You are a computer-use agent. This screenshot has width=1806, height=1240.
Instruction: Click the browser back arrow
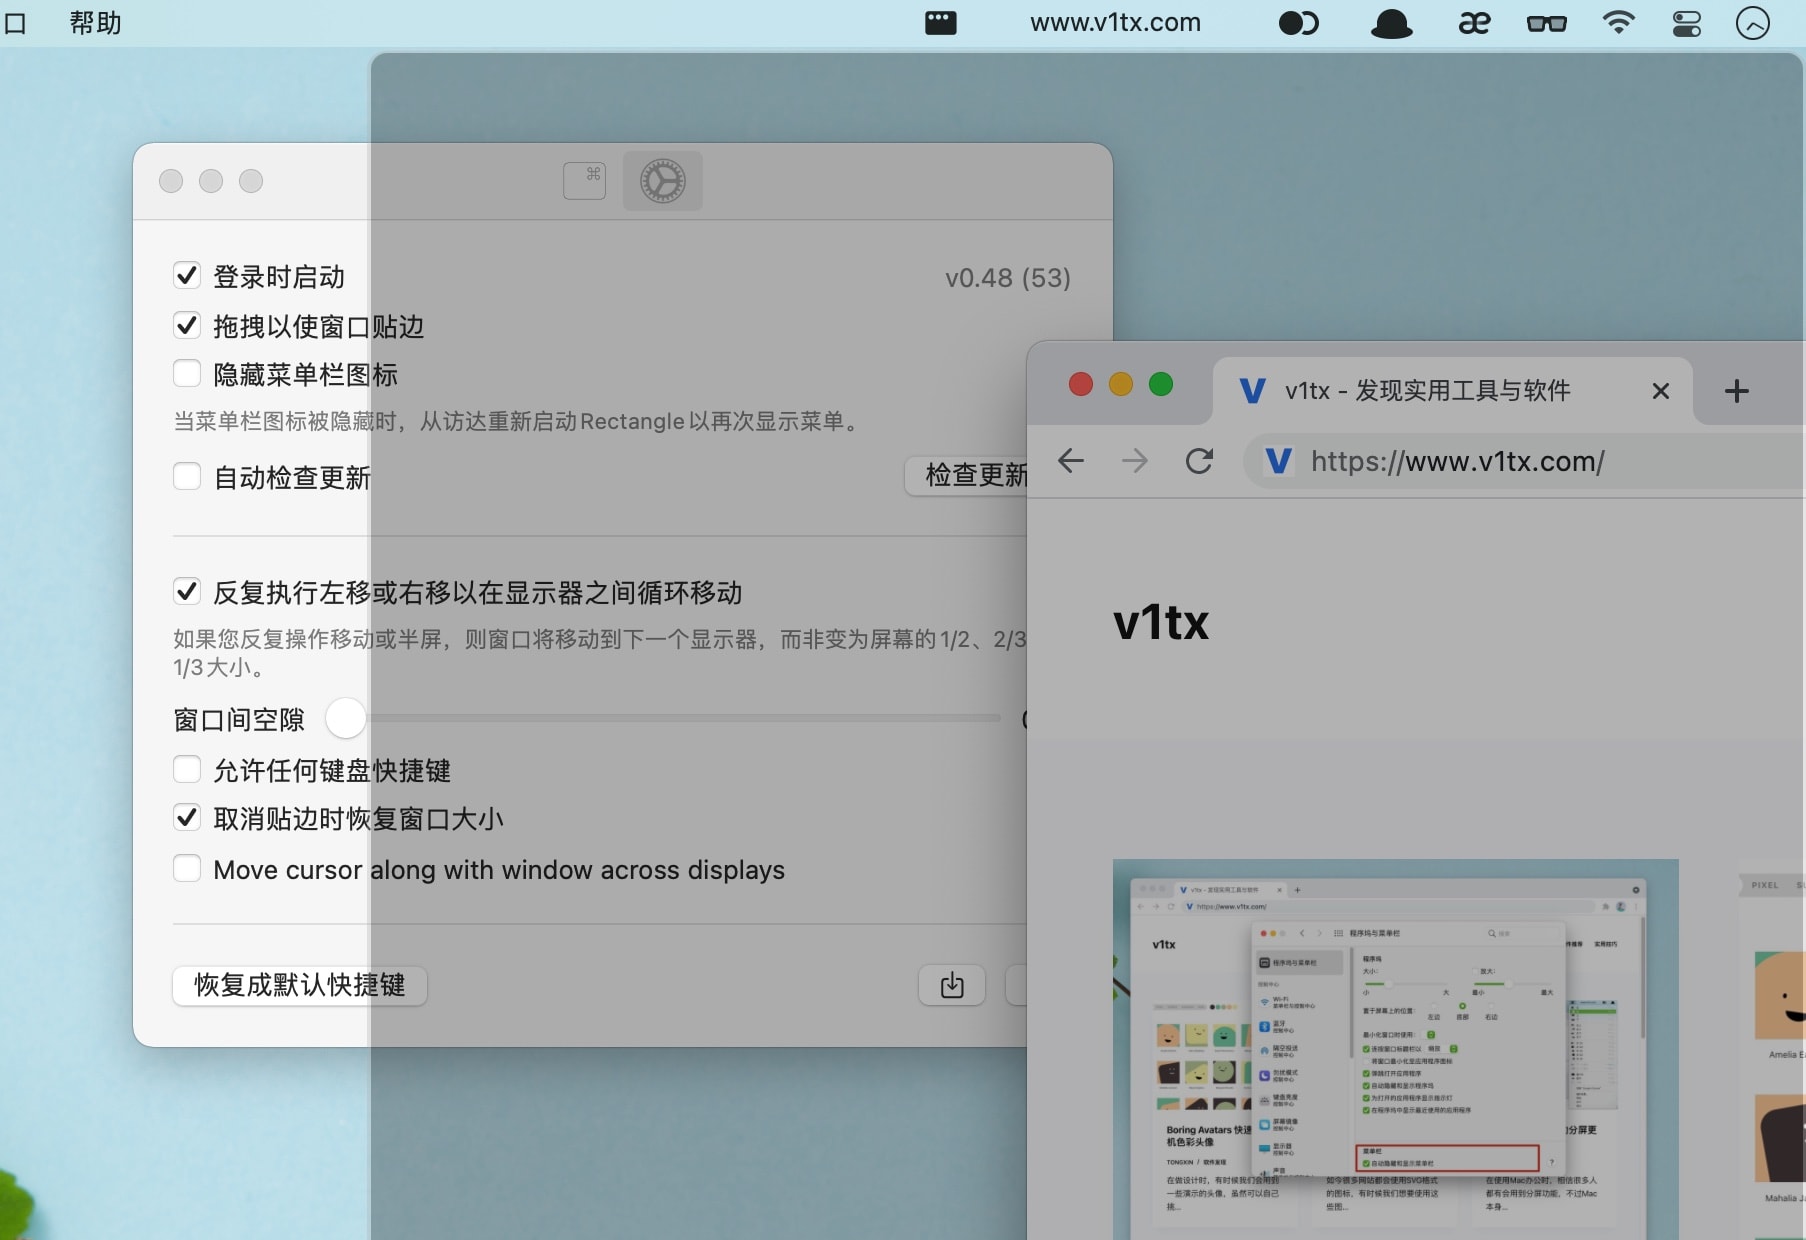coord(1071,461)
